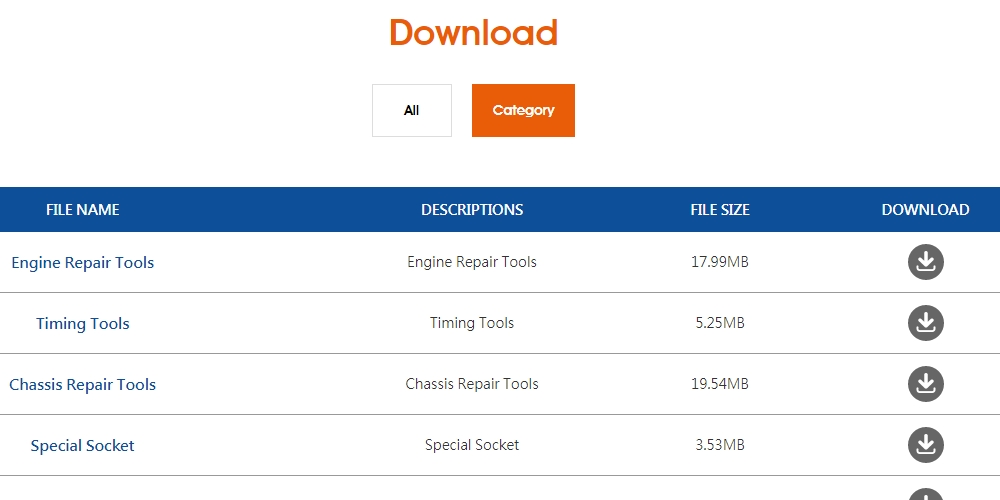Image resolution: width=1000 pixels, height=500 pixels.
Task: Switch to the All tab
Action: (412, 110)
